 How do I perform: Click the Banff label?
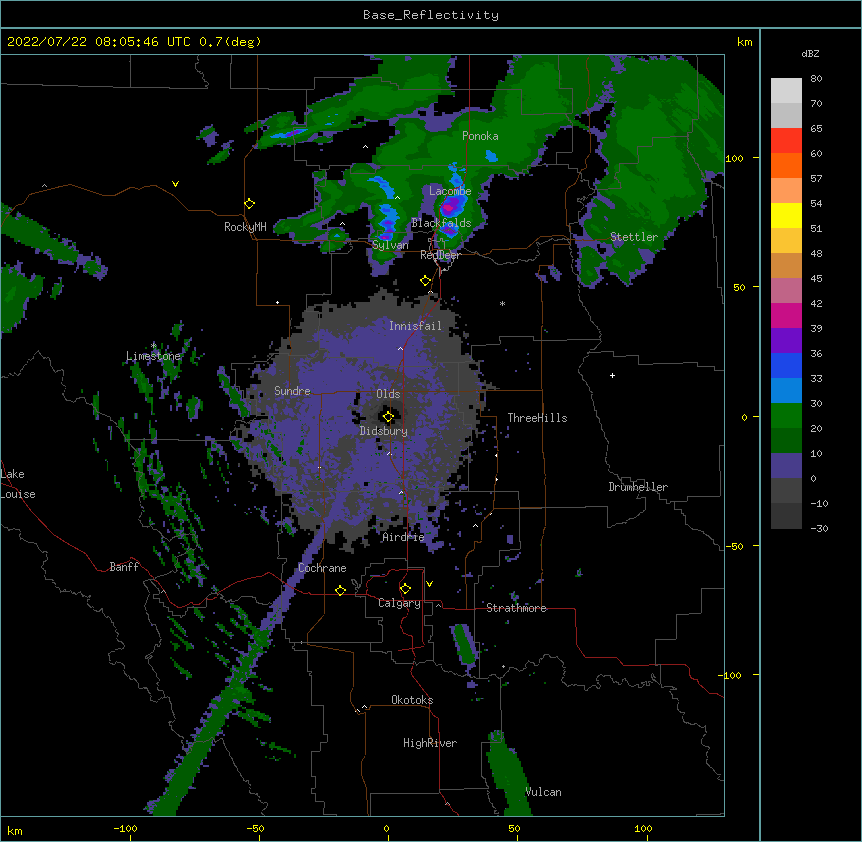point(124,567)
